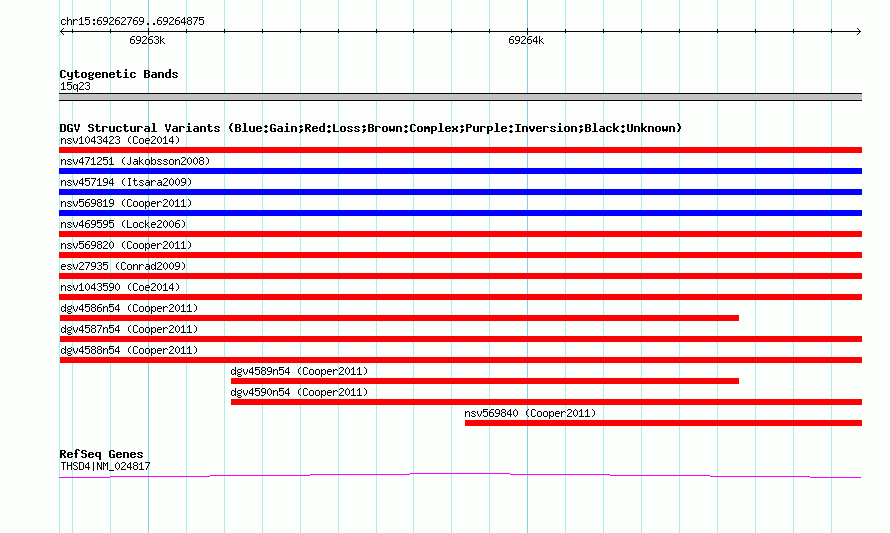
Task: Click the 15q23 band label
Action: tap(75, 86)
